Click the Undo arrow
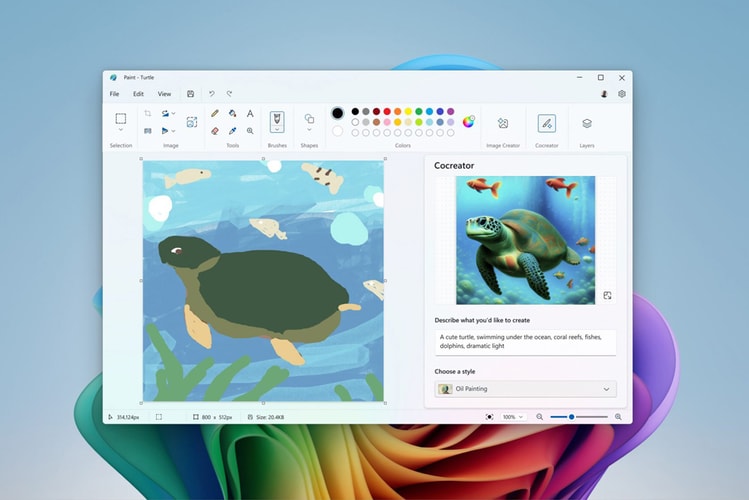749x500 pixels. [212, 94]
